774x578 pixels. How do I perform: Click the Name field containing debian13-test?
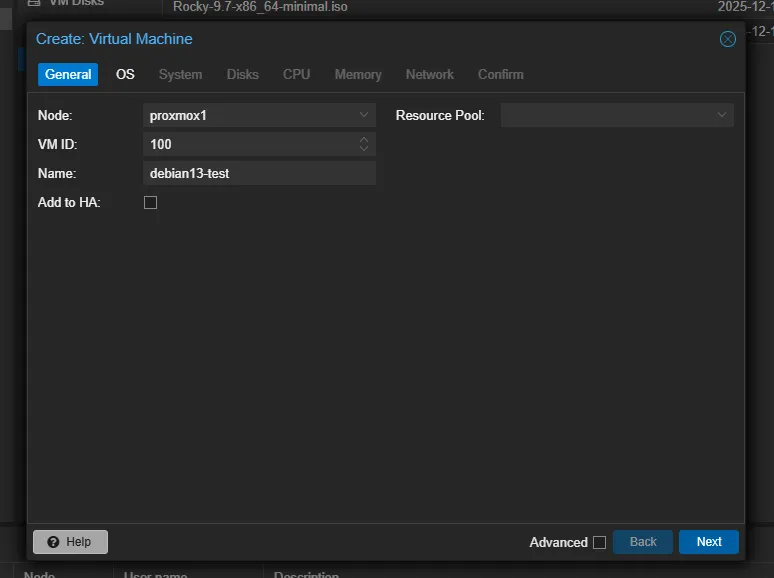pos(259,173)
